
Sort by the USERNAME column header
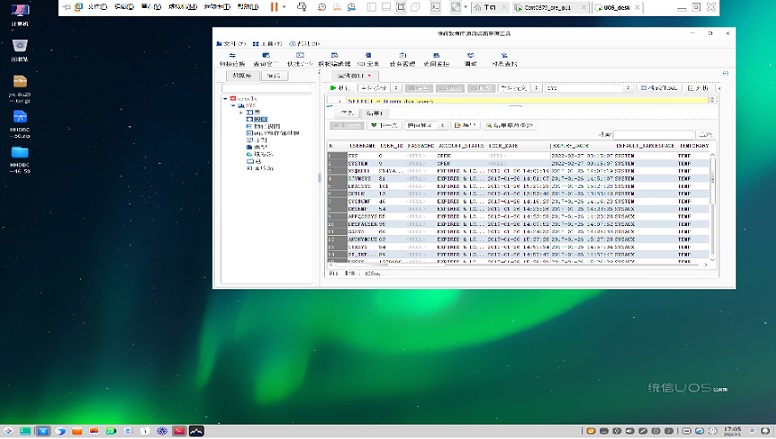click(363, 146)
